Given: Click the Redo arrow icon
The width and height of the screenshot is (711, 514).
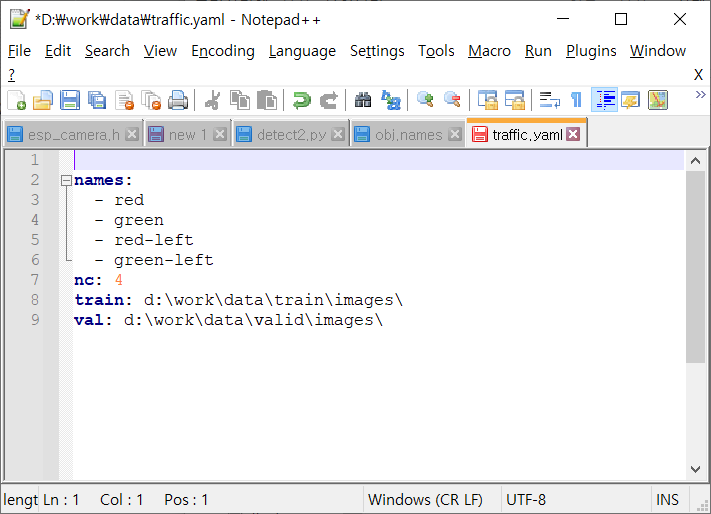Looking at the screenshot, I should click(x=329, y=100).
